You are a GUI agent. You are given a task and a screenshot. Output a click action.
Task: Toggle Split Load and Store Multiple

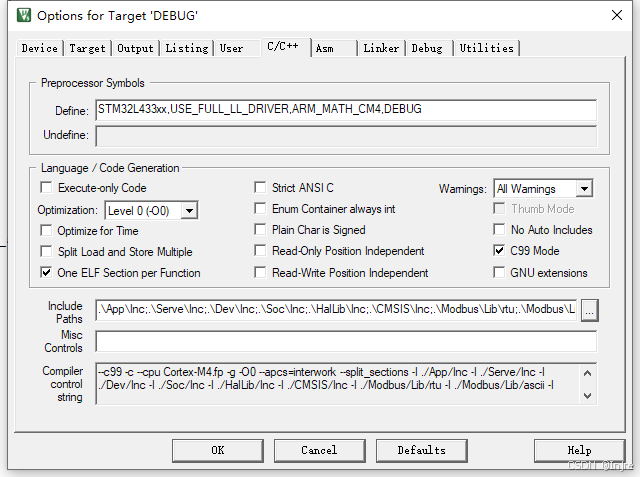pyautogui.click(x=46, y=251)
